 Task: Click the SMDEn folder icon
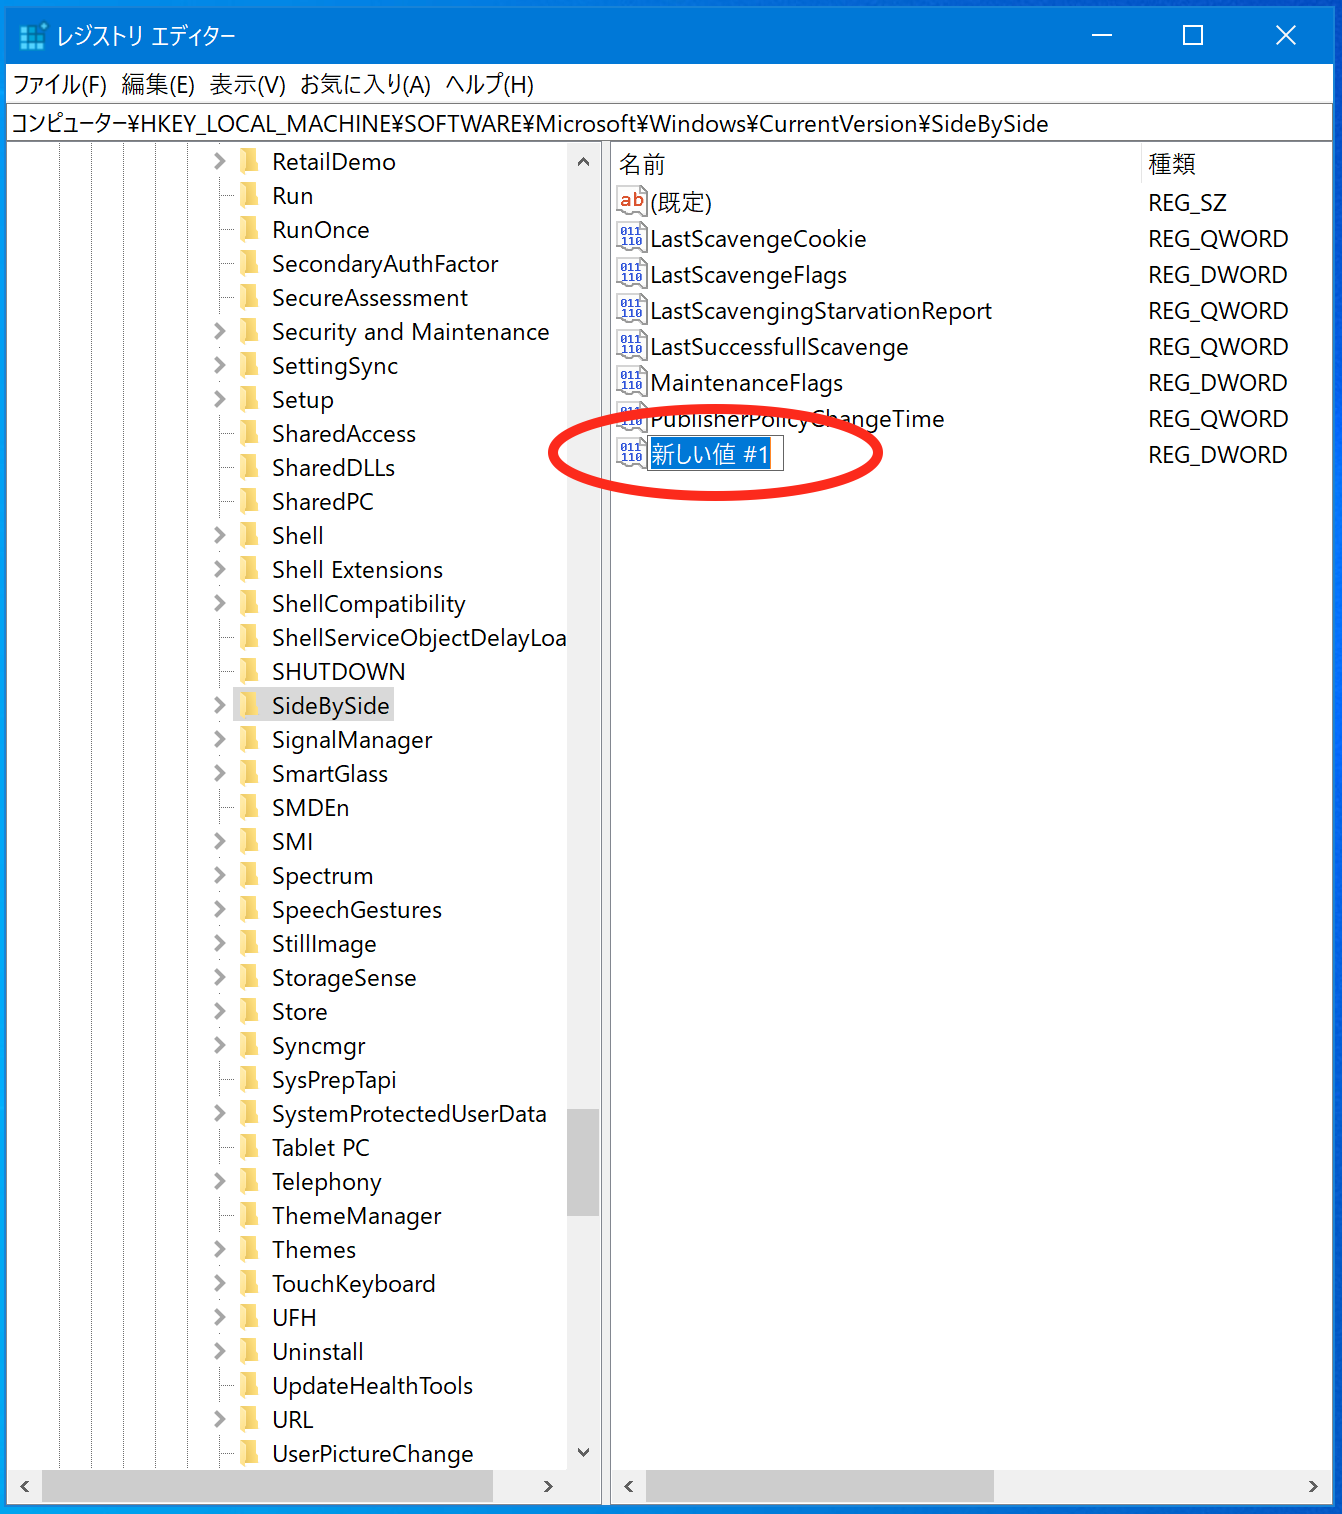point(250,807)
